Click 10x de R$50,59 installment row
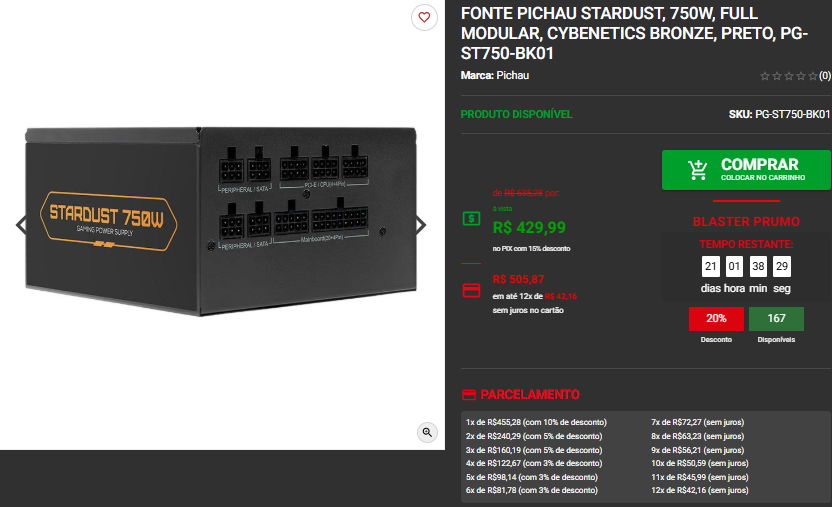Screen dimensions: 832x507 (700, 463)
